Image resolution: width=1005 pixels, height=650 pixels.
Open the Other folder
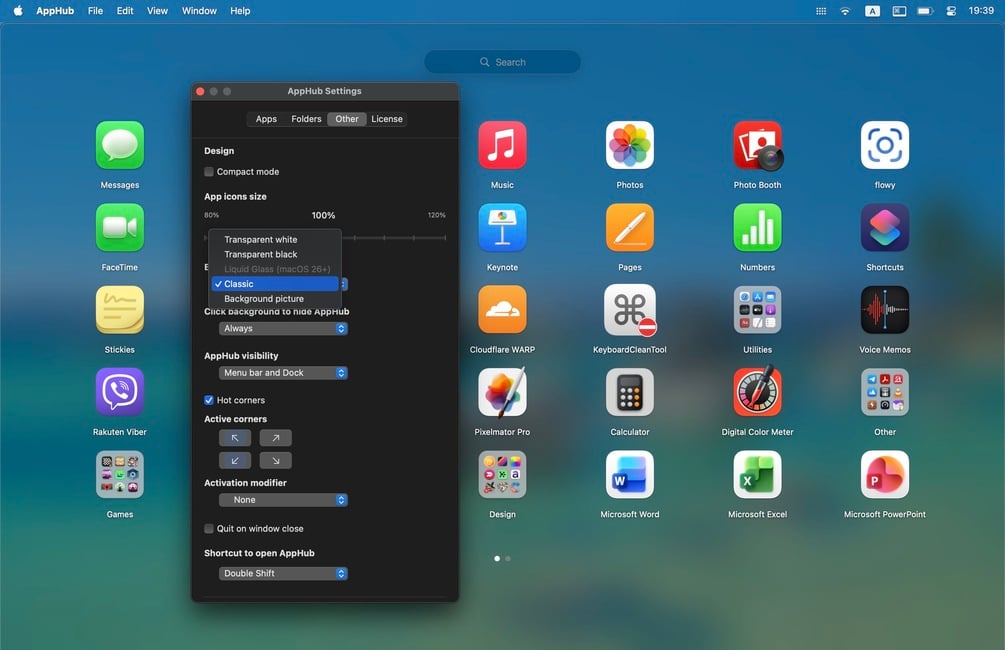click(885, 392)
